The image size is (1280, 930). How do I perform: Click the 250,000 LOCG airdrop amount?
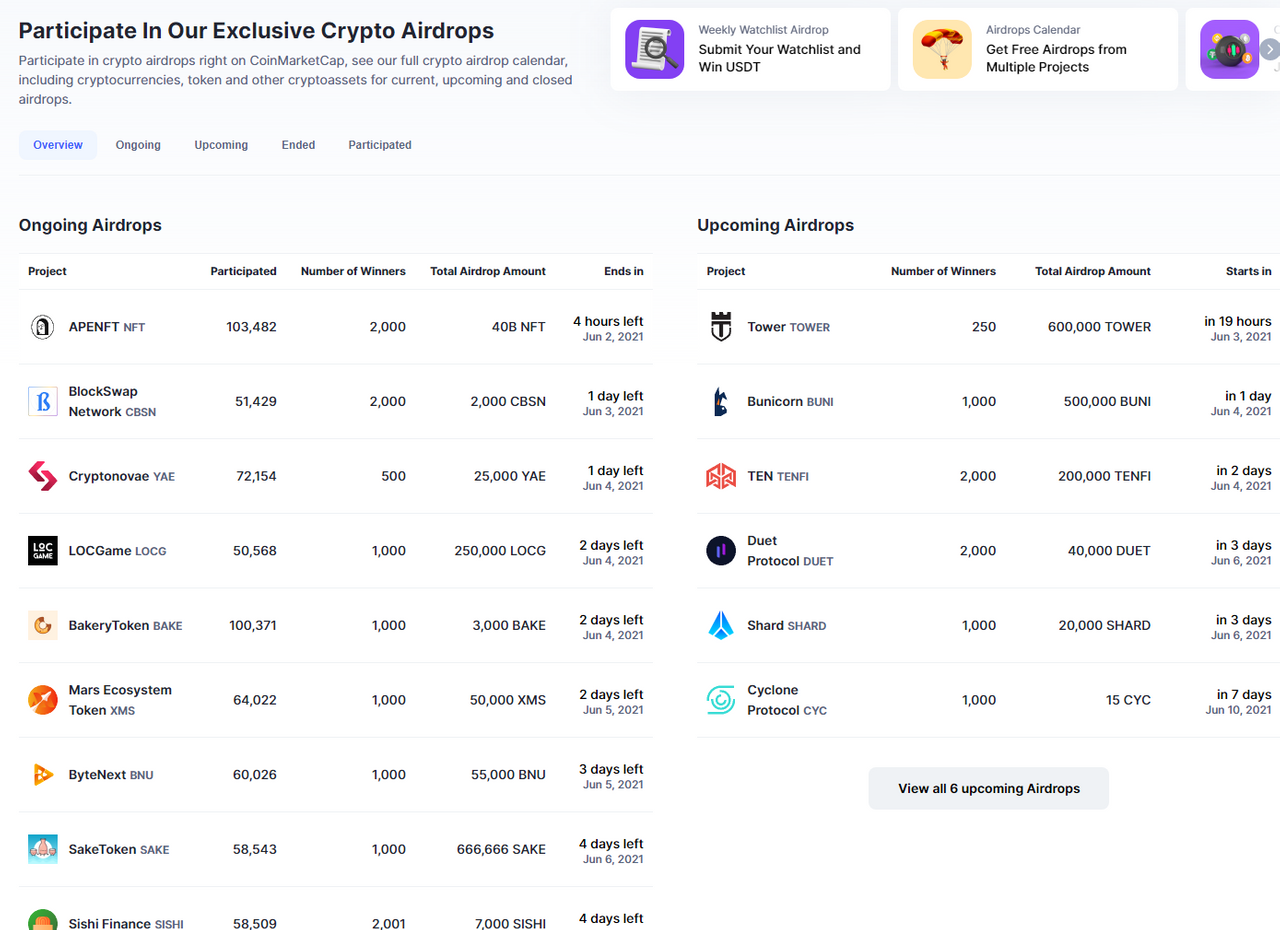pyautogui.click(x=500, y=551)
